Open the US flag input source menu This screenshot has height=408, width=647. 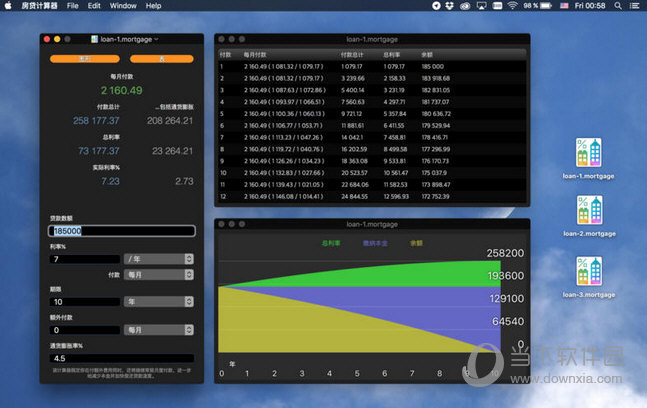click(564, 6)
